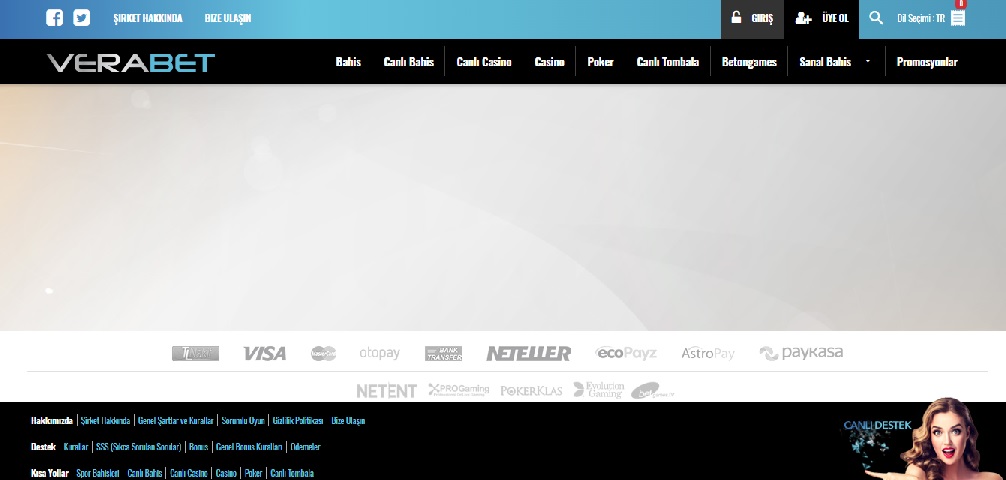Click the ÜYE OL register button
The width and height of the screenshot is (1006, 480).
(822, 19)
